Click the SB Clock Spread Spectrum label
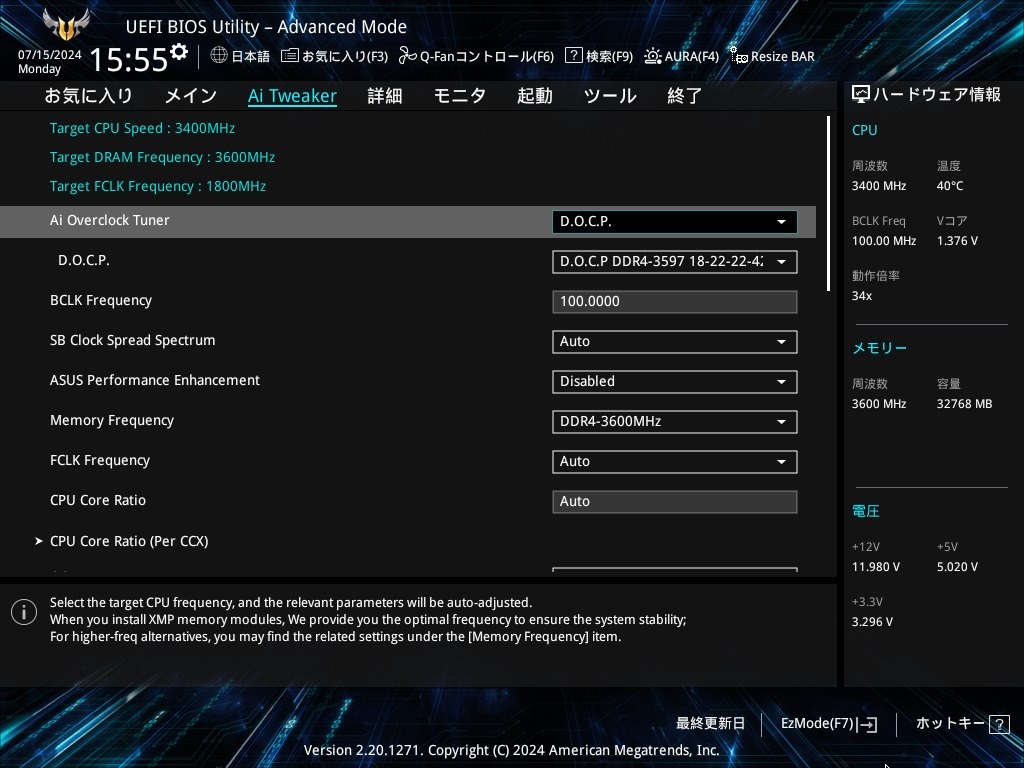Viewport: 1024px width, 768px height. (x=133, y=340)
